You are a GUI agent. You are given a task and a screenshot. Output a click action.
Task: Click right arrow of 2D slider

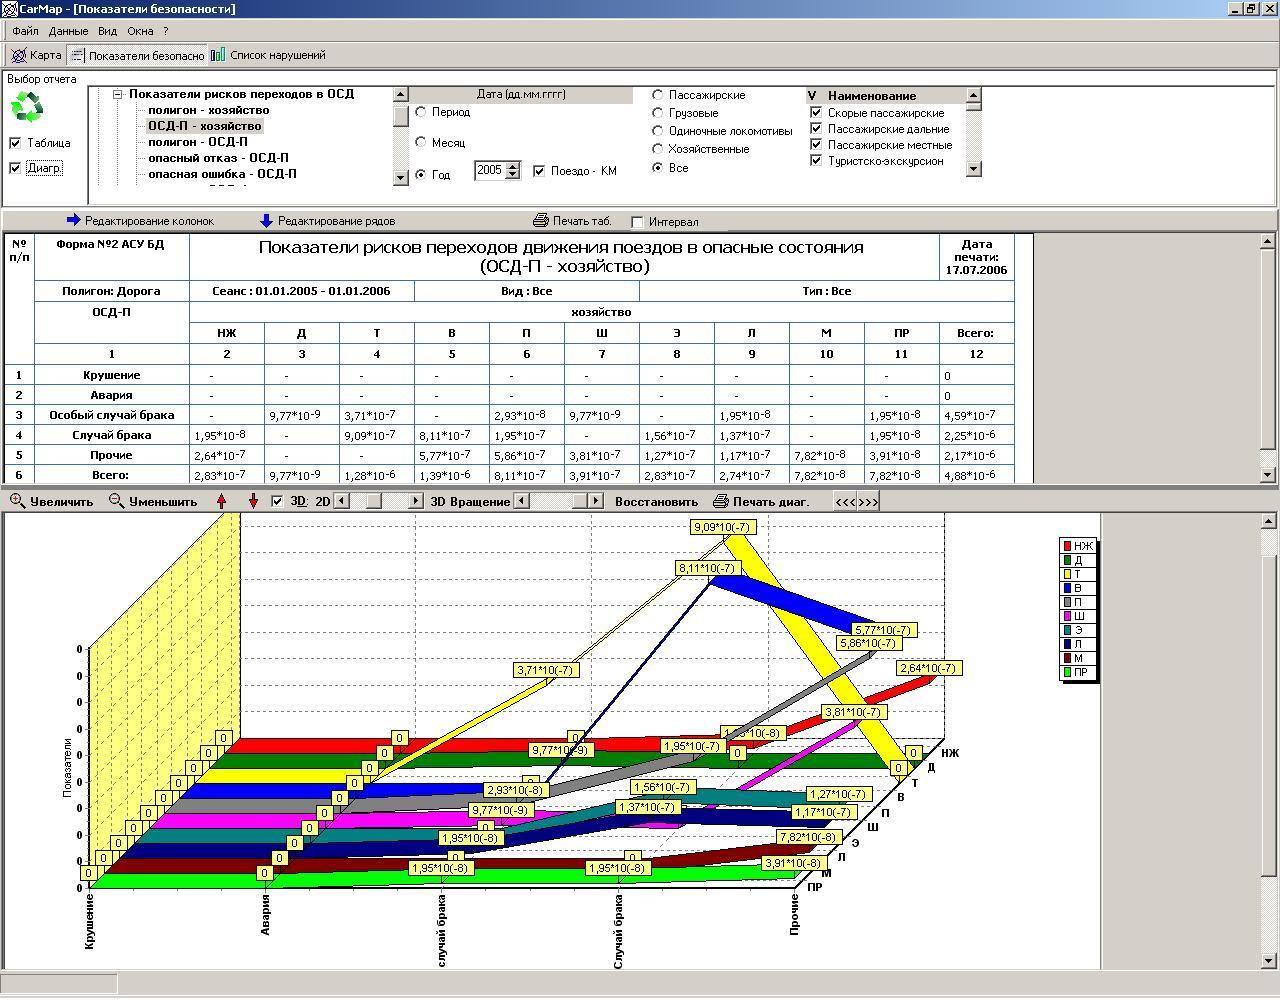pyautogui.click(x=416, y=501)
